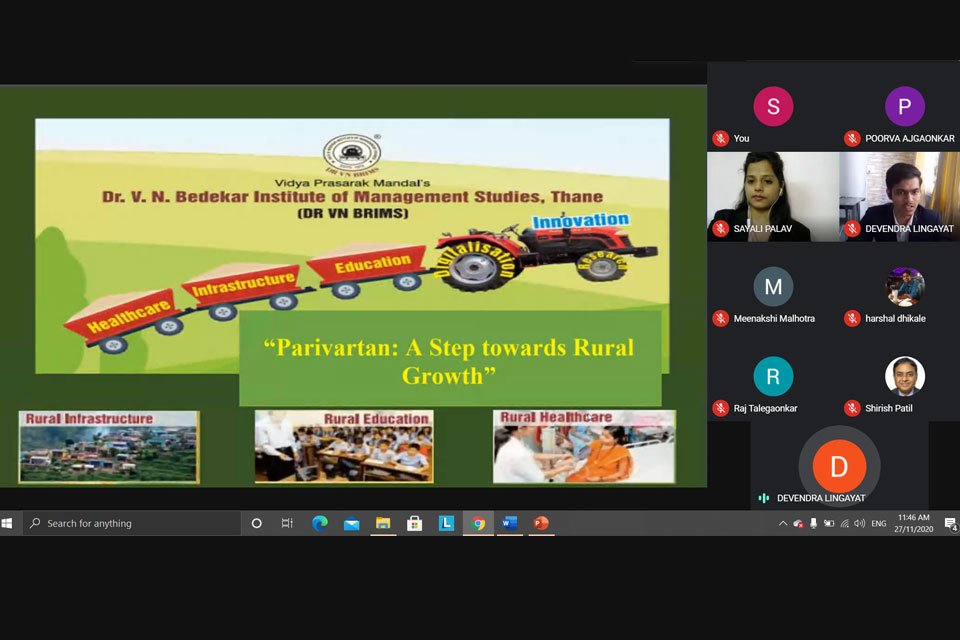The image size is (960, 640).
Task: Click the Rural Infrastructure image on slide
Action: [109, 446]
